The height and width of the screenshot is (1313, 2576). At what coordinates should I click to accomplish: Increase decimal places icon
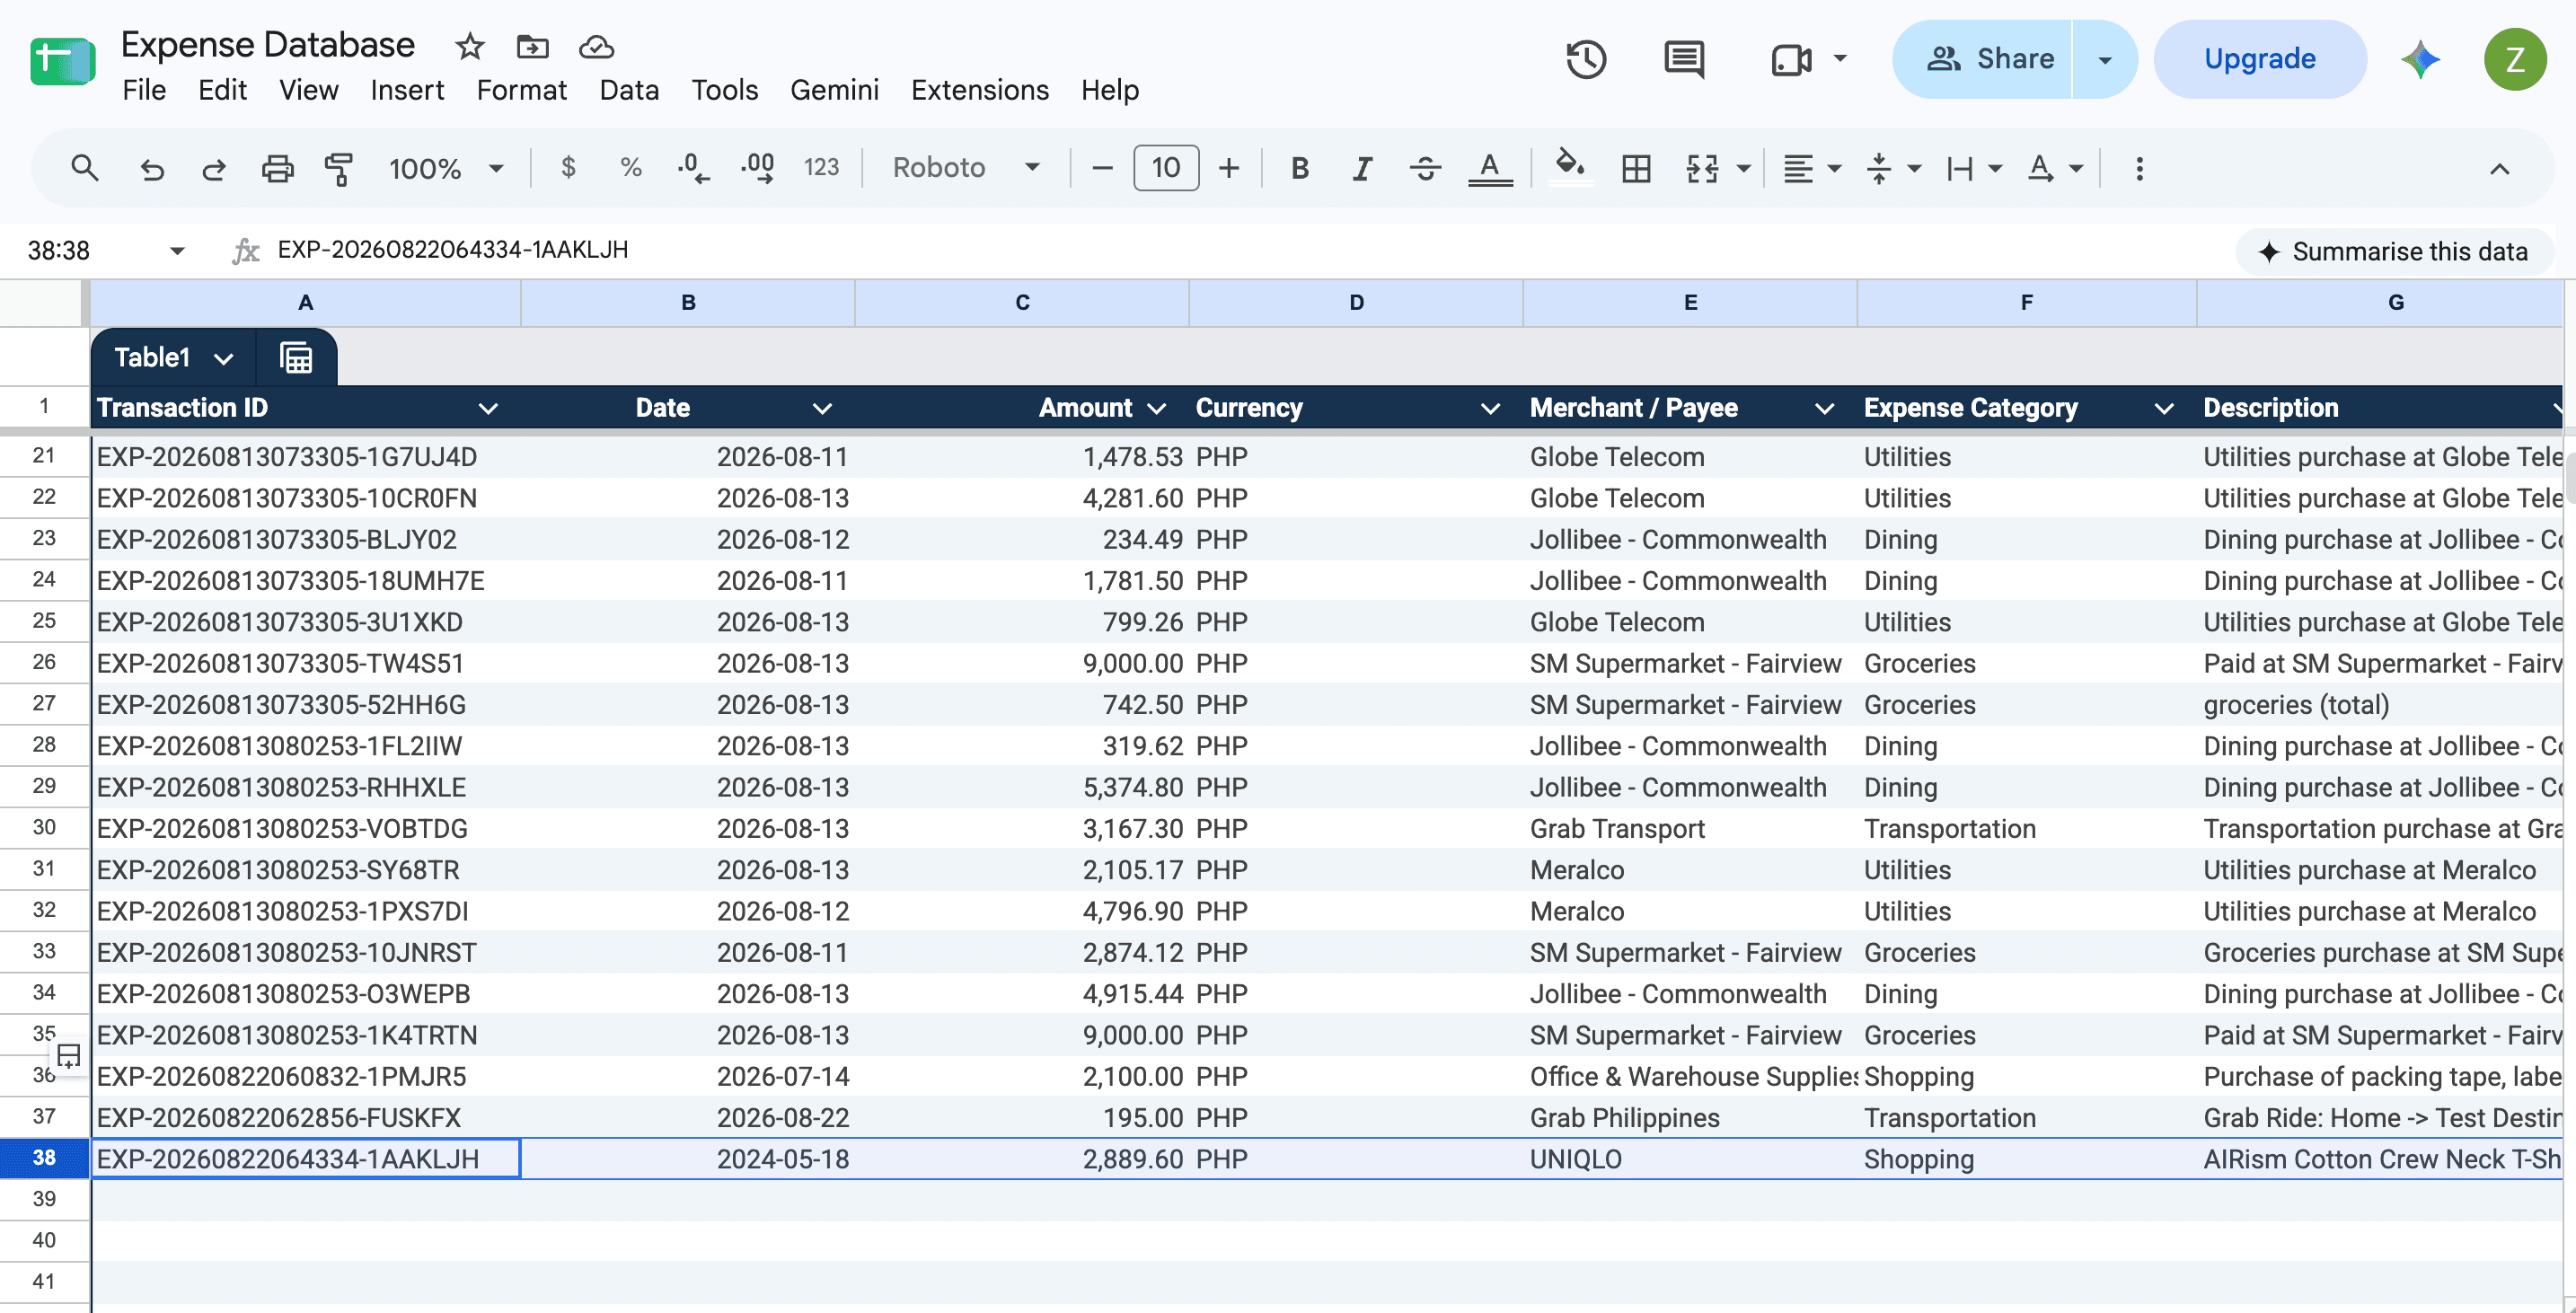[x=758, y=168]
